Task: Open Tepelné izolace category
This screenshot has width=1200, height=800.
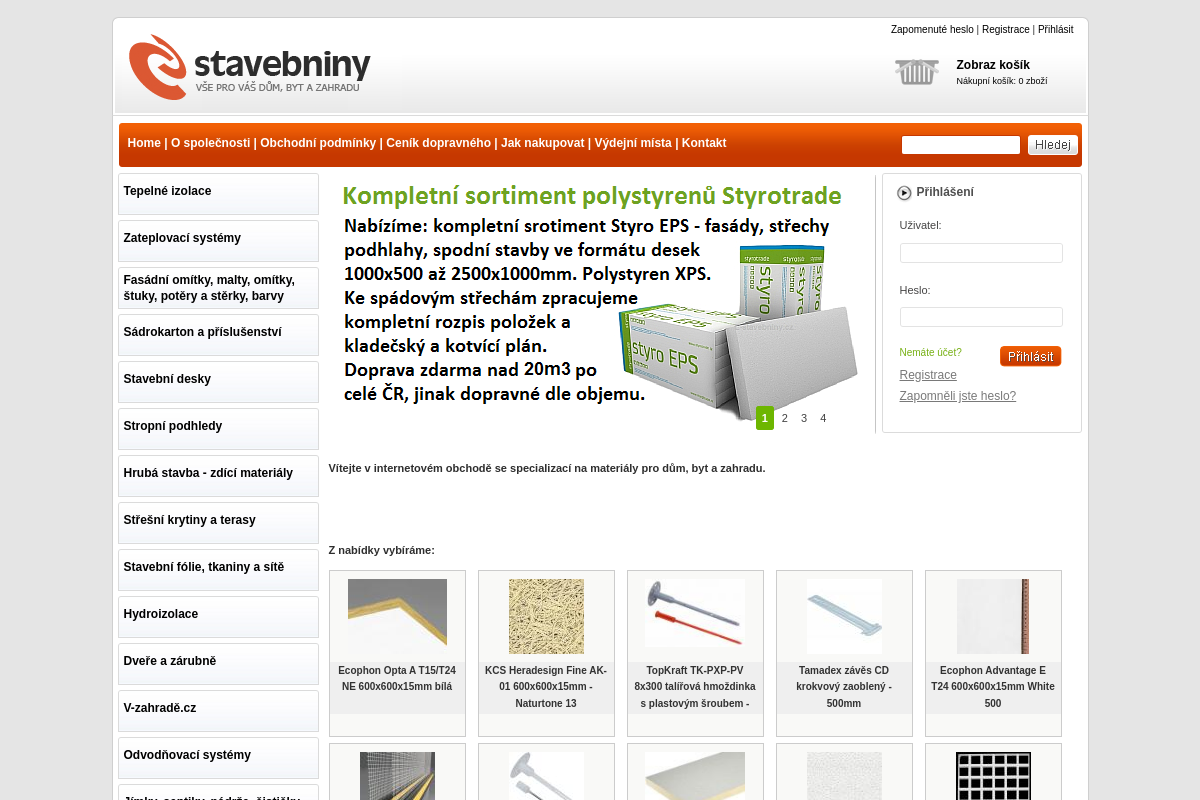Action: (x=218, y=194)
